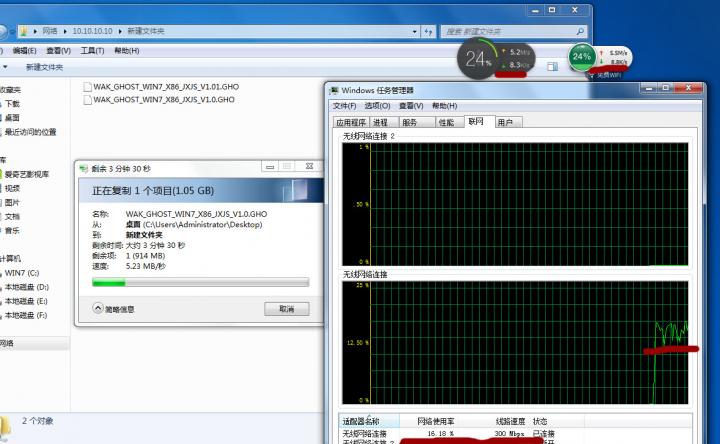Click the green 24% floating ball
The width and height of the screenshot is (720, 444).
[582, 56]
